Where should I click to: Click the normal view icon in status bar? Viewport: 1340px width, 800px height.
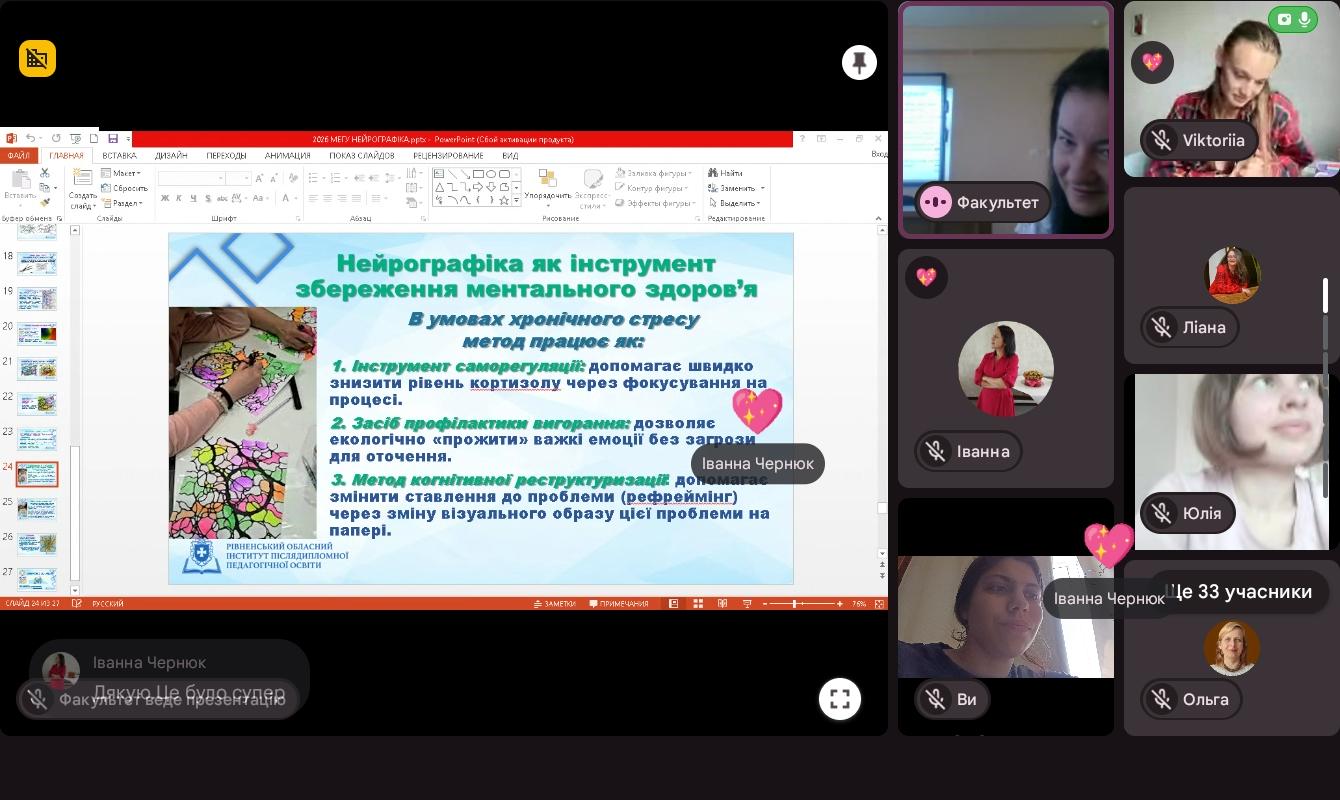pos(673,604)
